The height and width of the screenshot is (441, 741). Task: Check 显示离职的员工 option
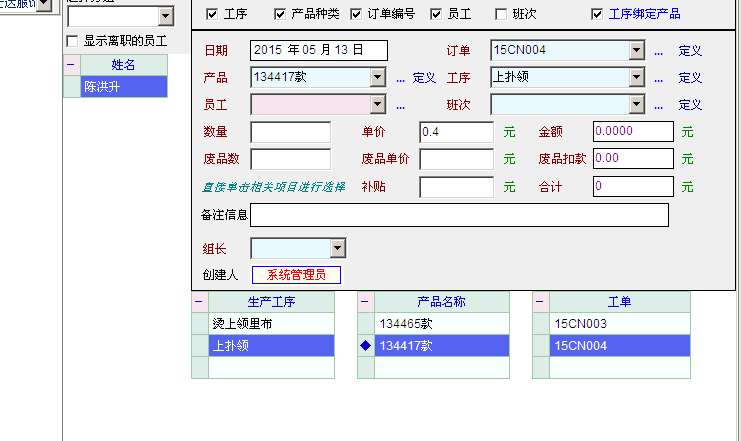(71, 41)
